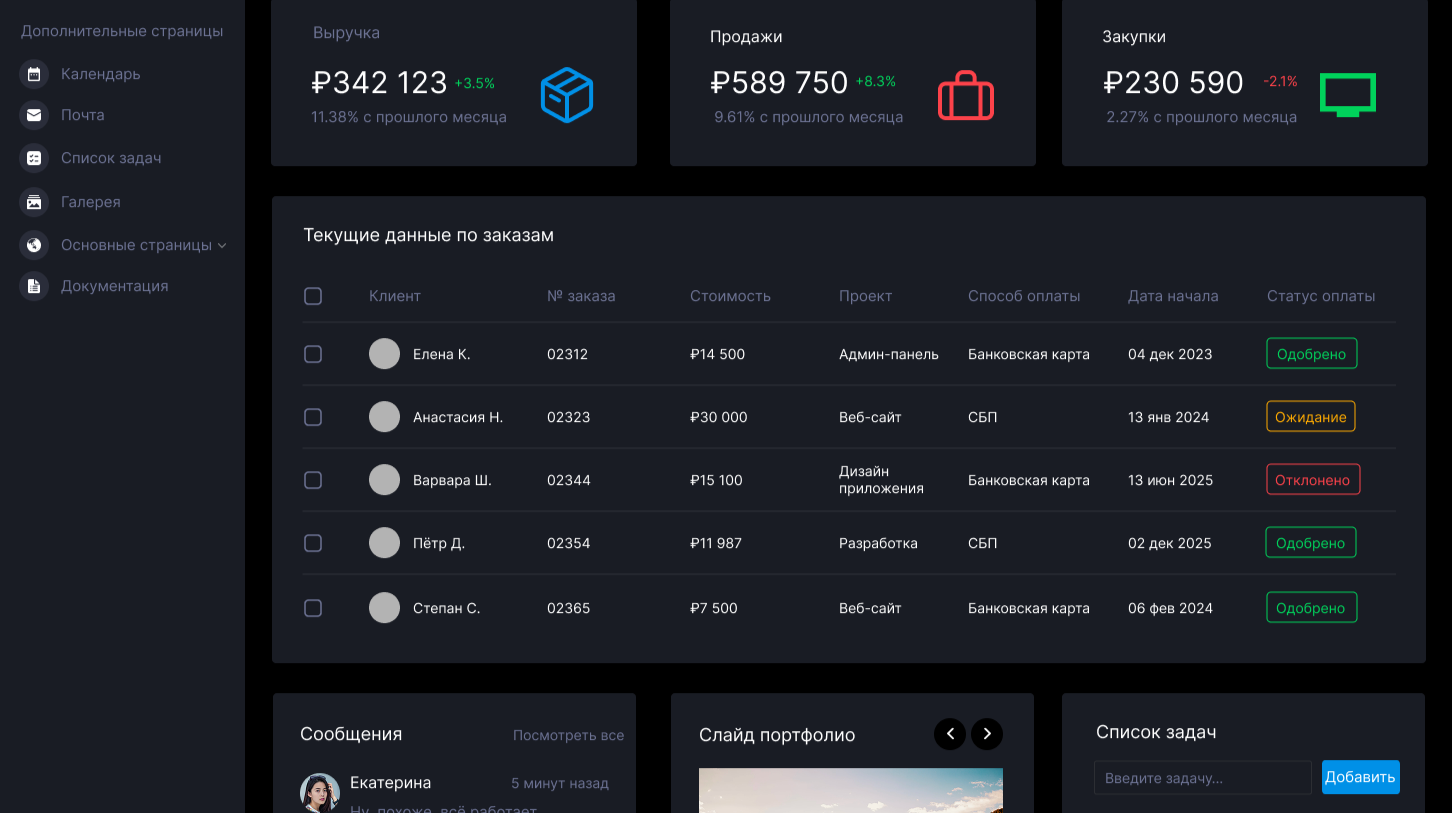Click the Calendar icon in sidebar

34,74
